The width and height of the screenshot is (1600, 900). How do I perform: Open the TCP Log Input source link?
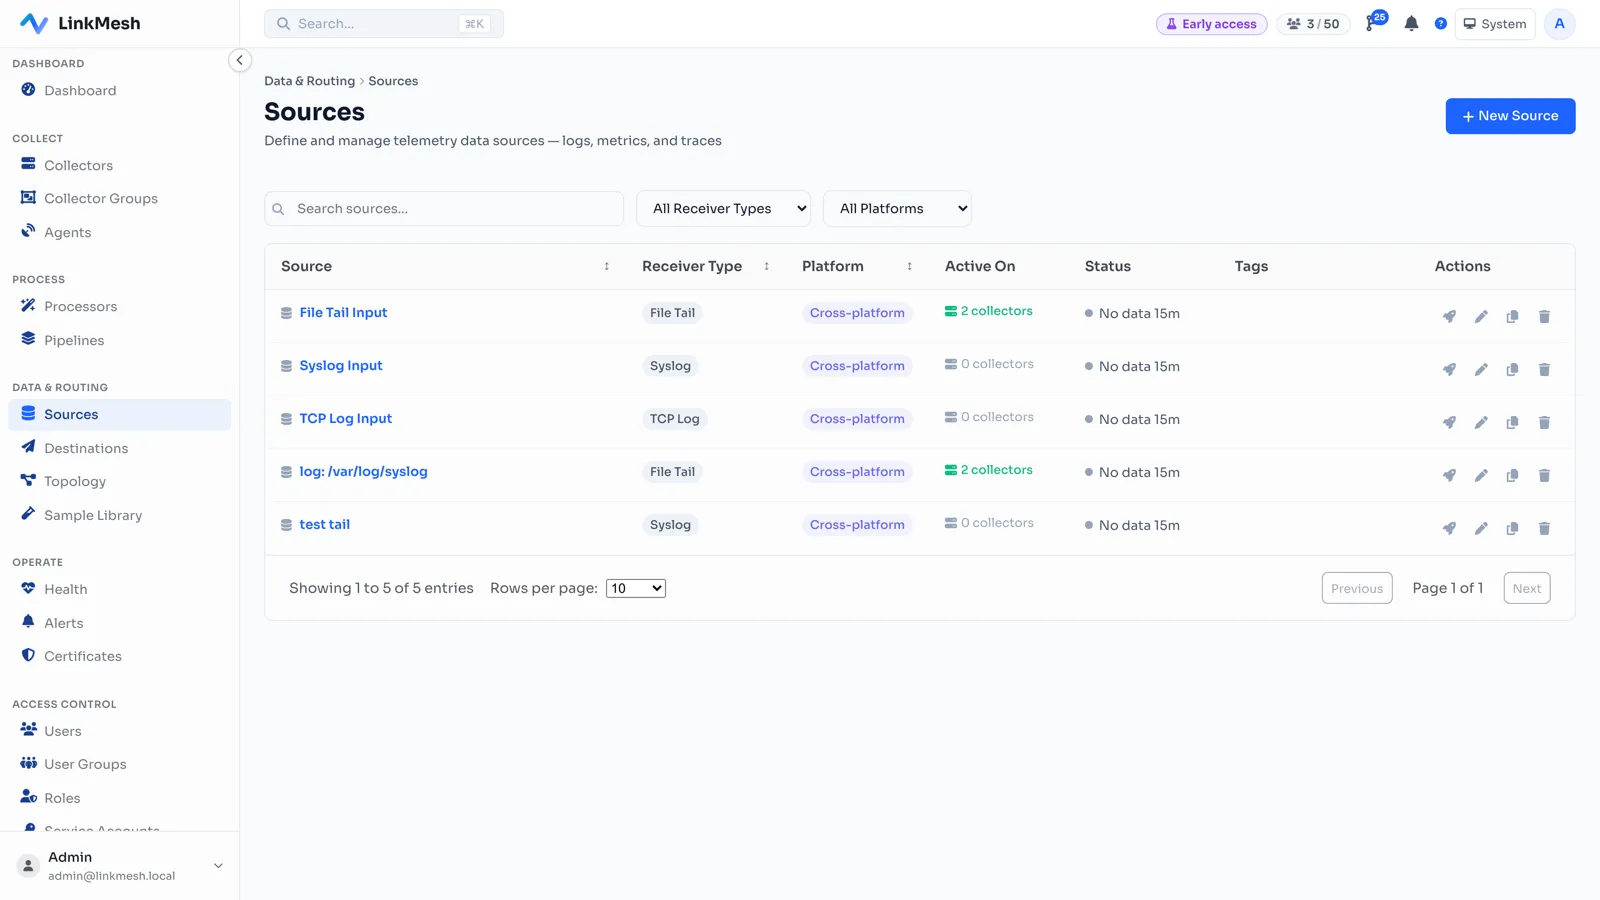coord(345,419)
